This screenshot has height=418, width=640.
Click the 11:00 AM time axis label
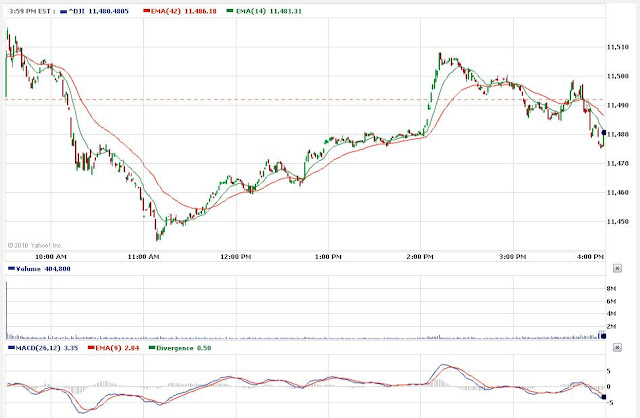pos(143,257)
